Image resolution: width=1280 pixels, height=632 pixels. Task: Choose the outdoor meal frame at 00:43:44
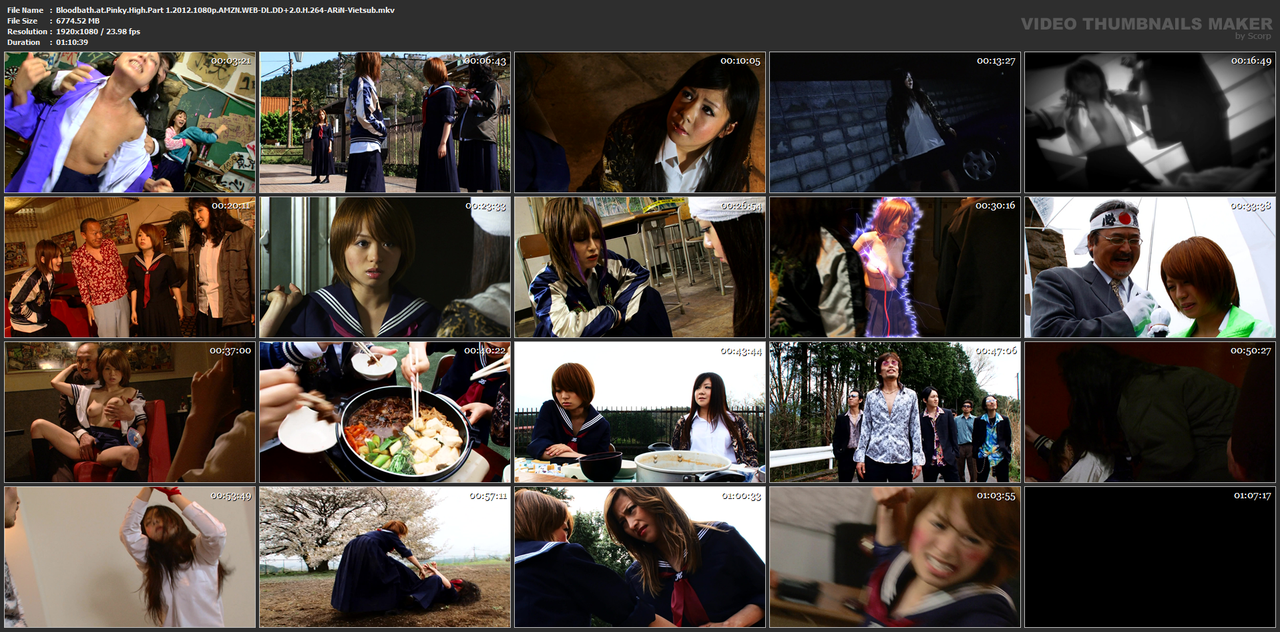tap(640, 412)
